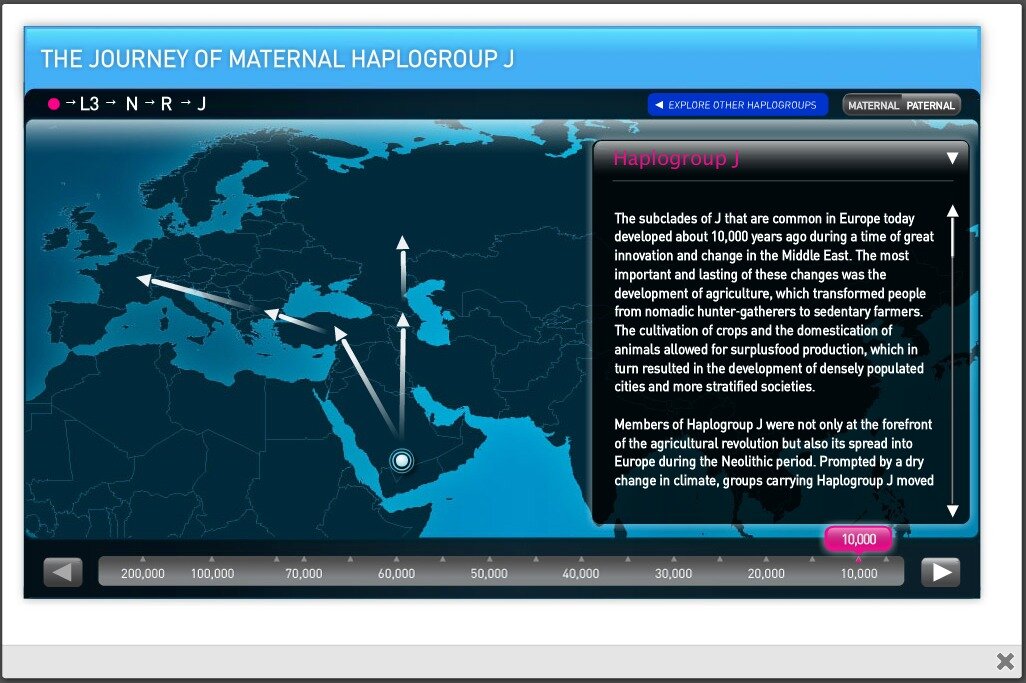Jump to 200,000 years on timeline
The width and height of the screenshot is (1026, 683).
[143, 573]
